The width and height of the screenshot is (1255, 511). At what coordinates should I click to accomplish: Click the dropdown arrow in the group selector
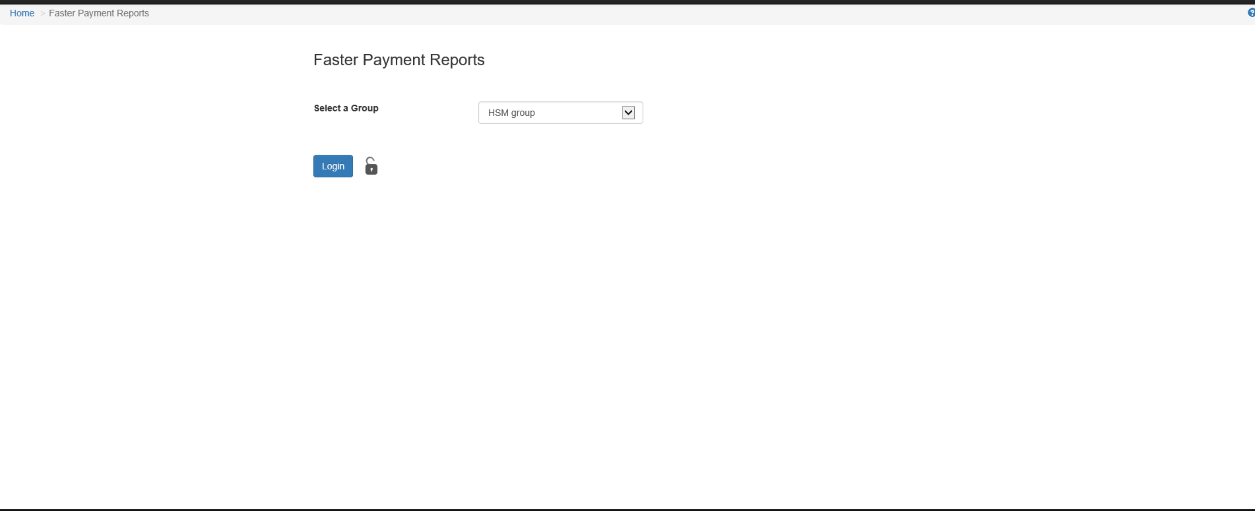[628, 113]
